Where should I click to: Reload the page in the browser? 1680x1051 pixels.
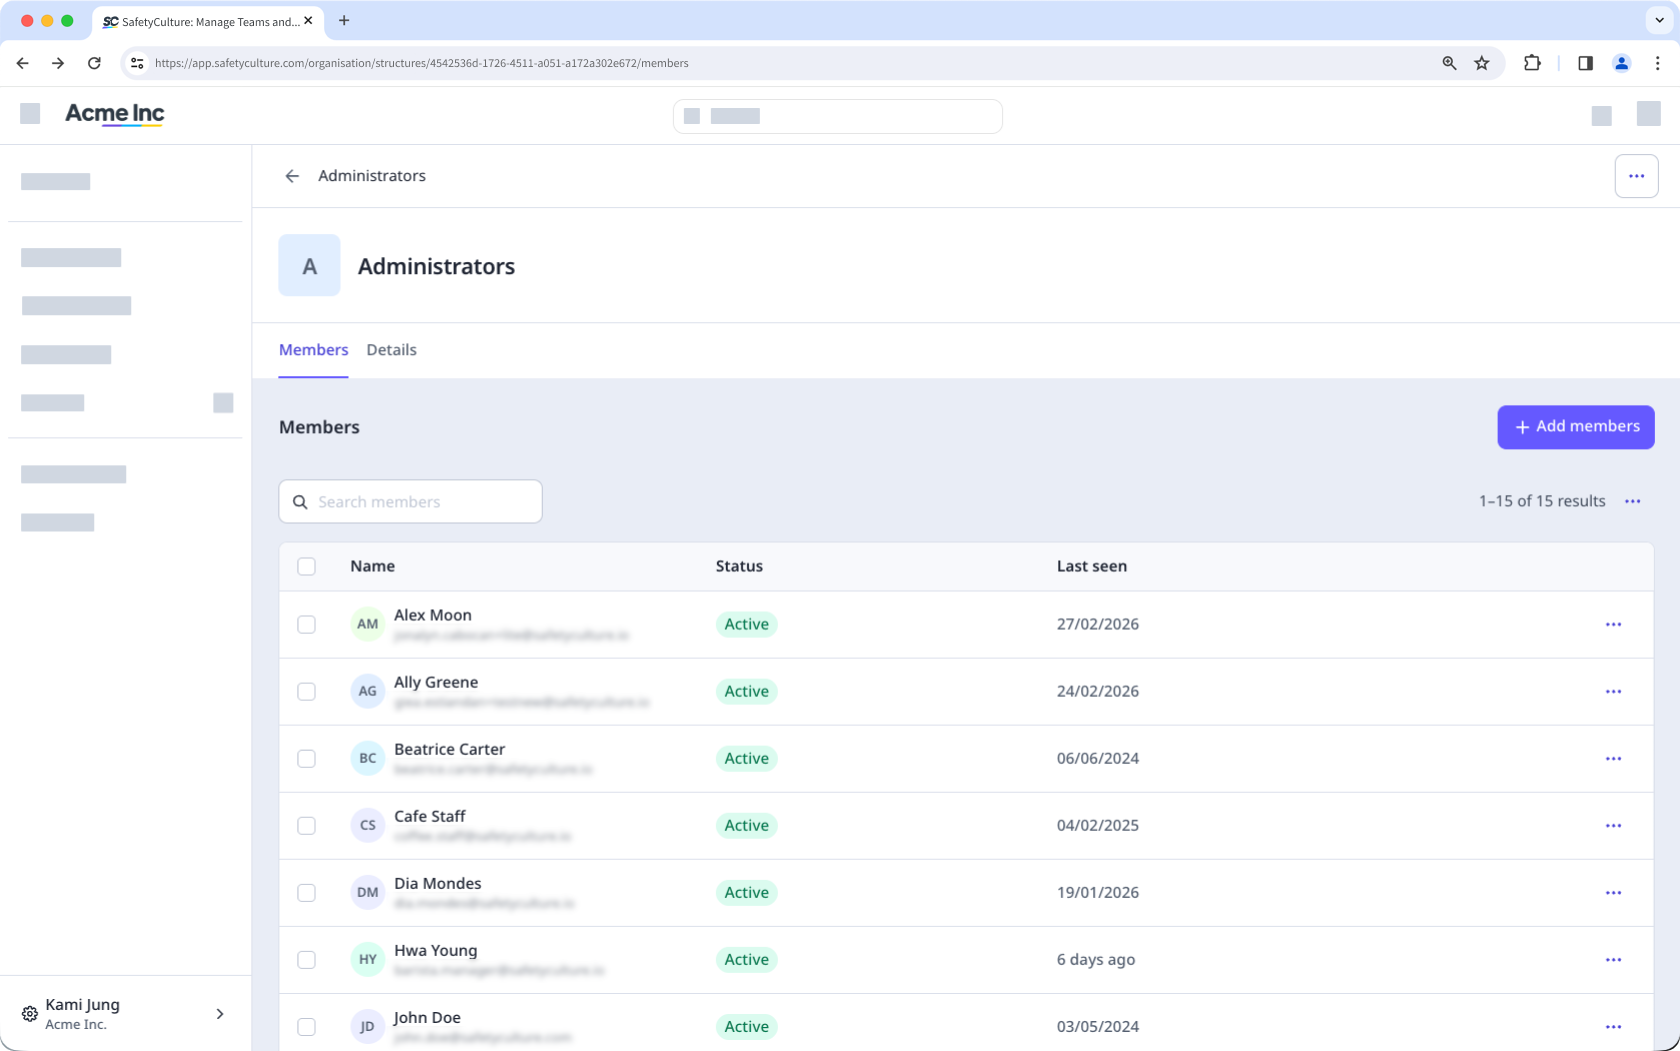(x=94, y=63)
